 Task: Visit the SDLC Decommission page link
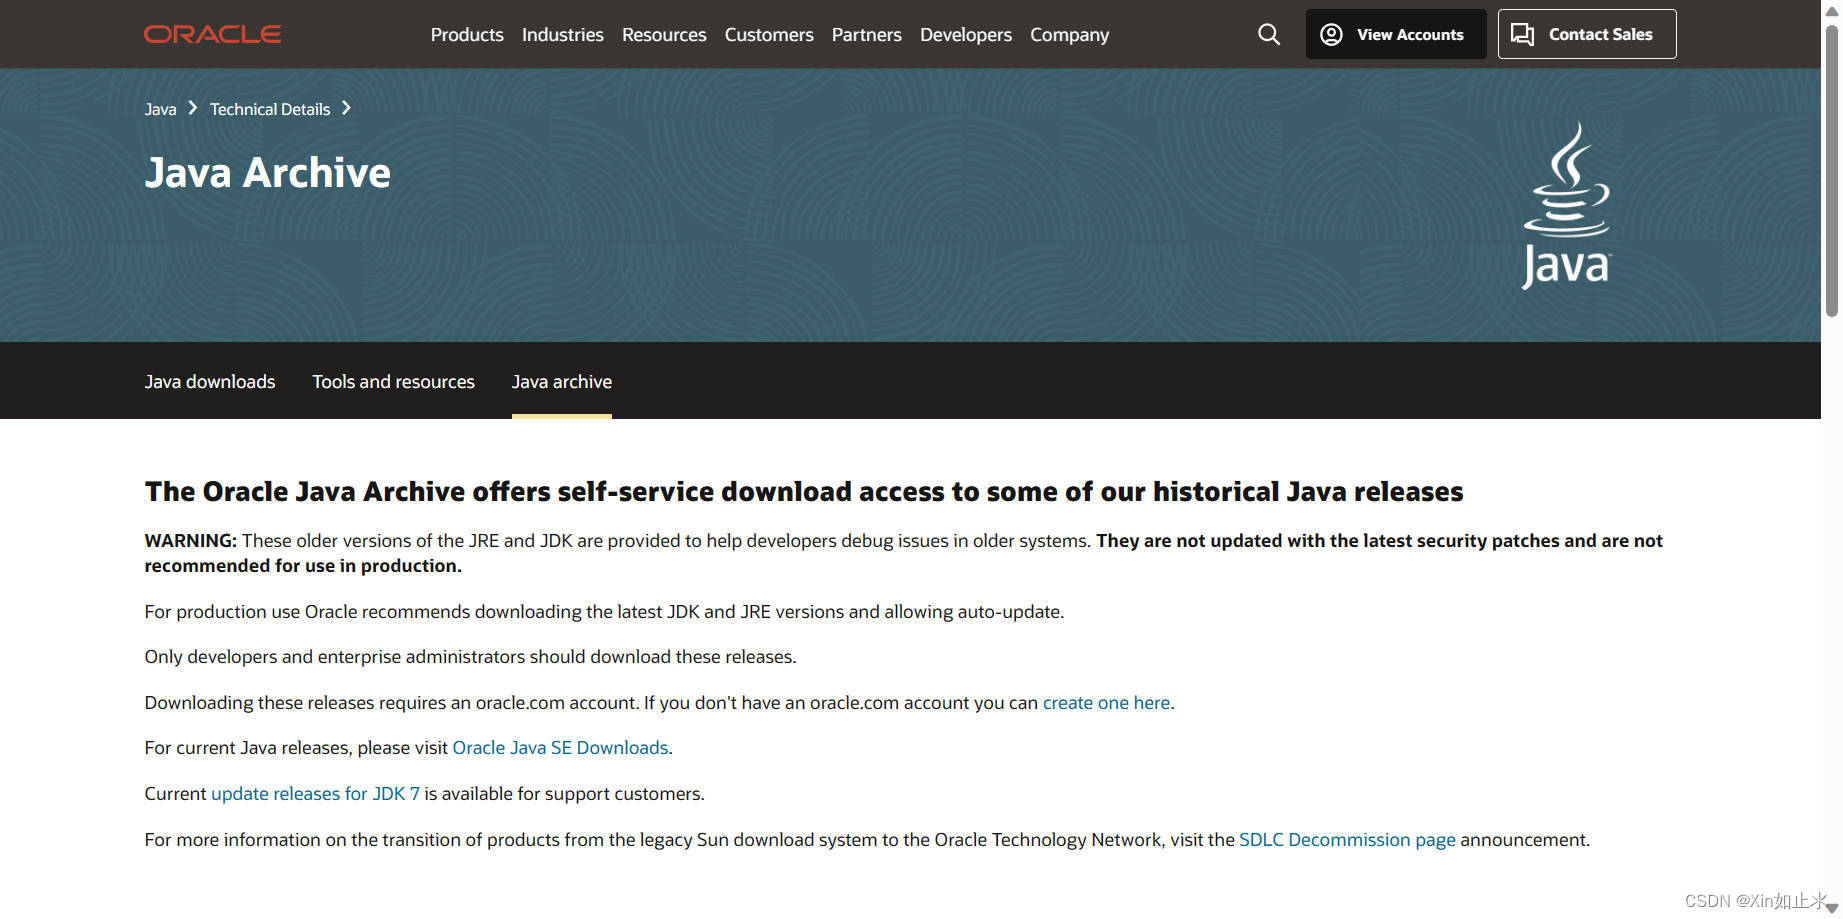coord(1347,839)
